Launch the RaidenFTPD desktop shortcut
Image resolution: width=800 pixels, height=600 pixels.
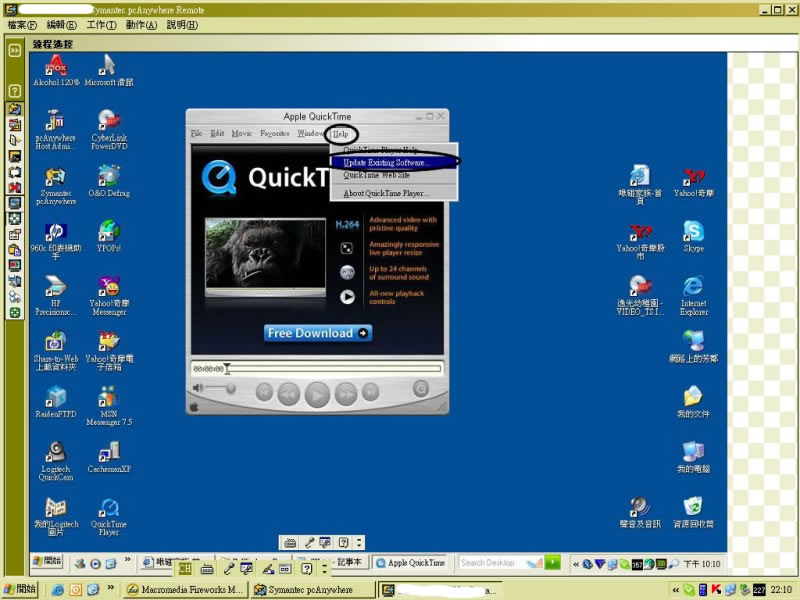[x=56, y=403]
